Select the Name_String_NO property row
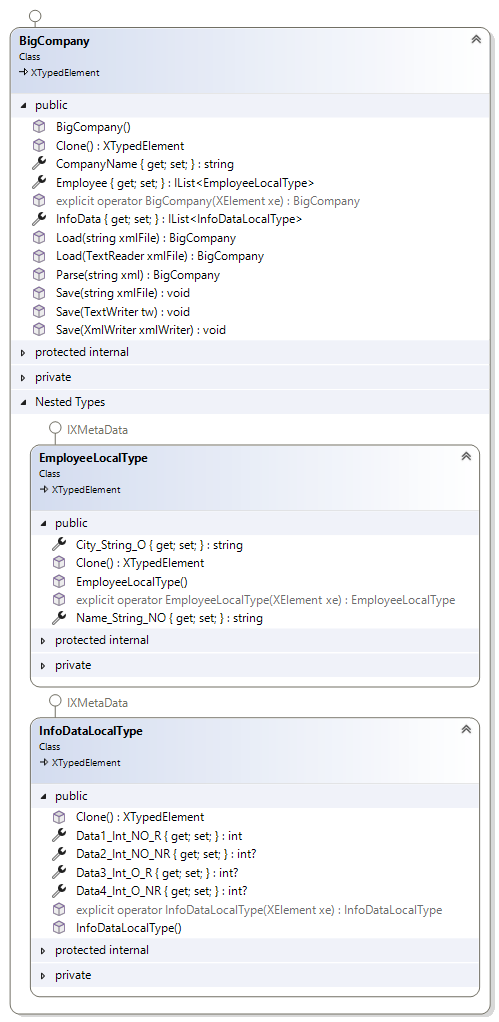The width and height of the screenshot is (499, 1022). pyautogui.click(x=169, y=618)
